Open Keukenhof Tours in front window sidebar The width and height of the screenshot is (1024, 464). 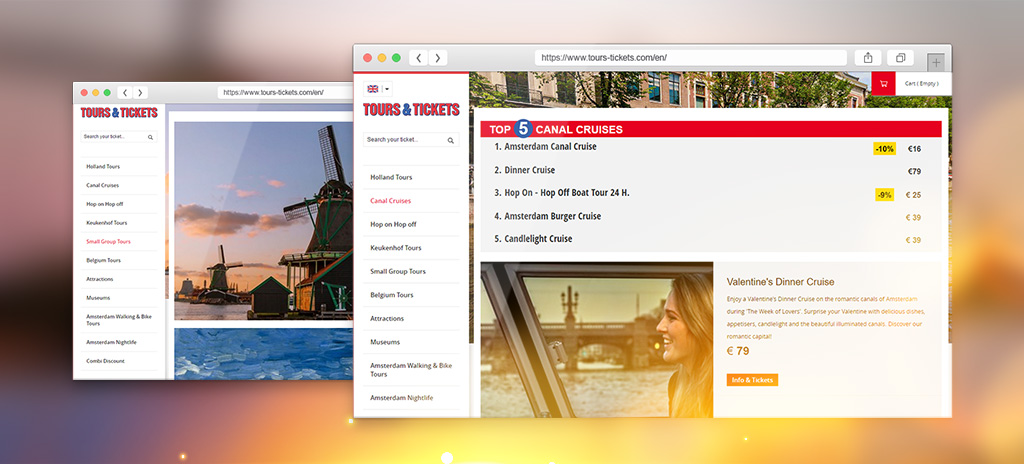tap(395, 248)
